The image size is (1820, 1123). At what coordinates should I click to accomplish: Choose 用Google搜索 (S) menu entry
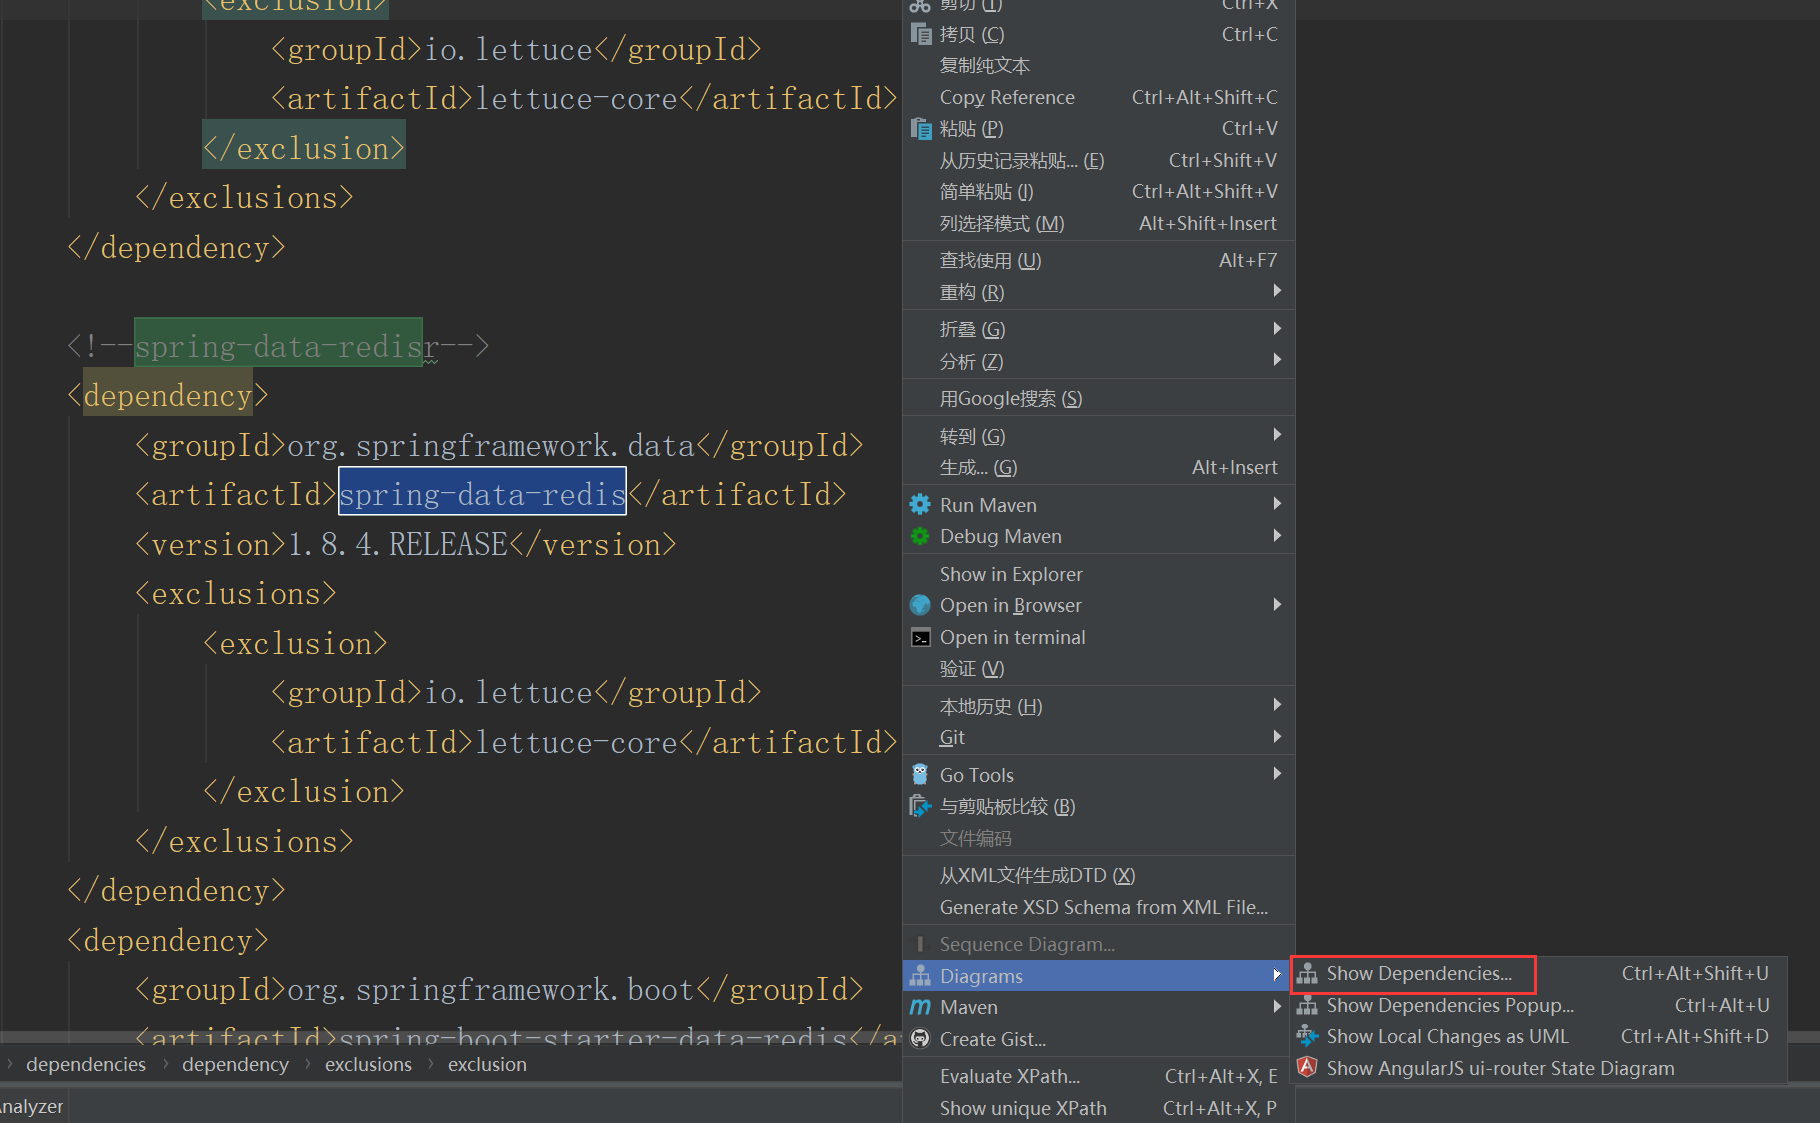click(1098, 398)
